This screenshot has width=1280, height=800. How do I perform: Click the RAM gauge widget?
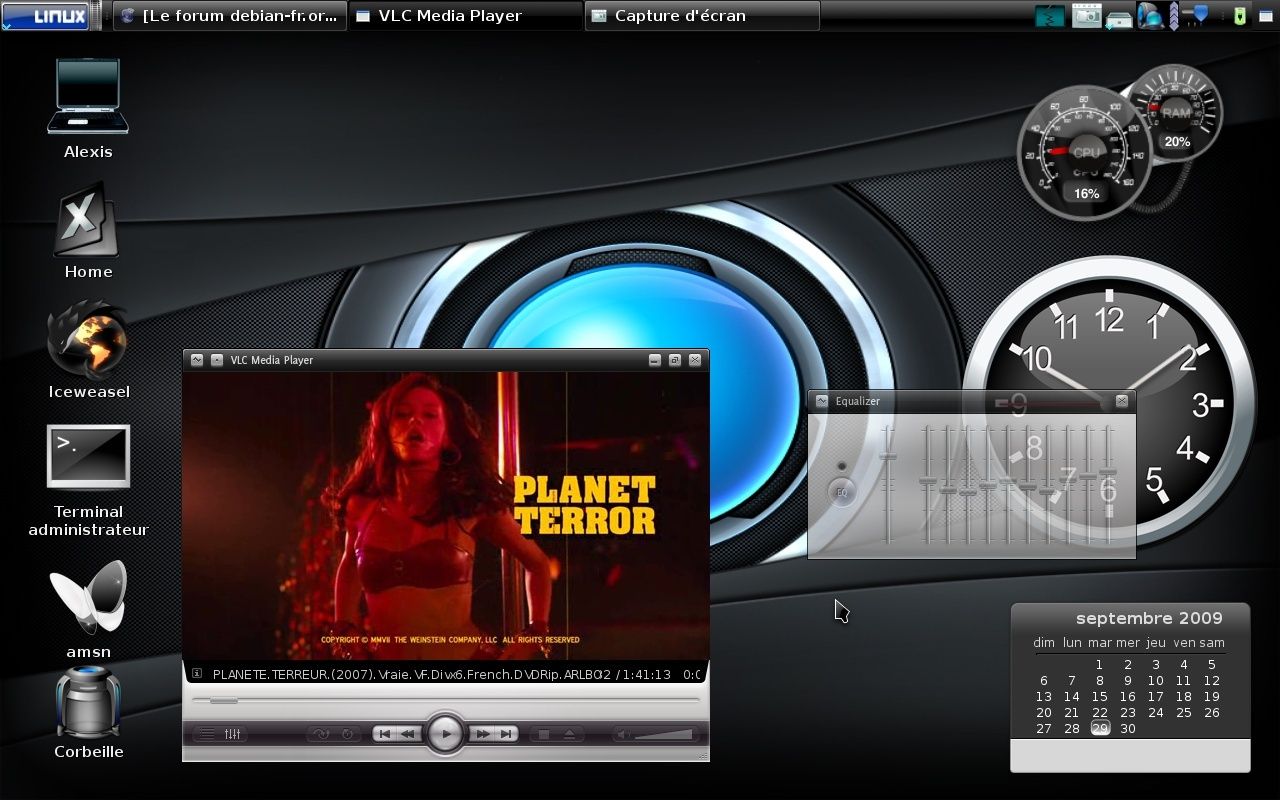(x=1176, y=112)
